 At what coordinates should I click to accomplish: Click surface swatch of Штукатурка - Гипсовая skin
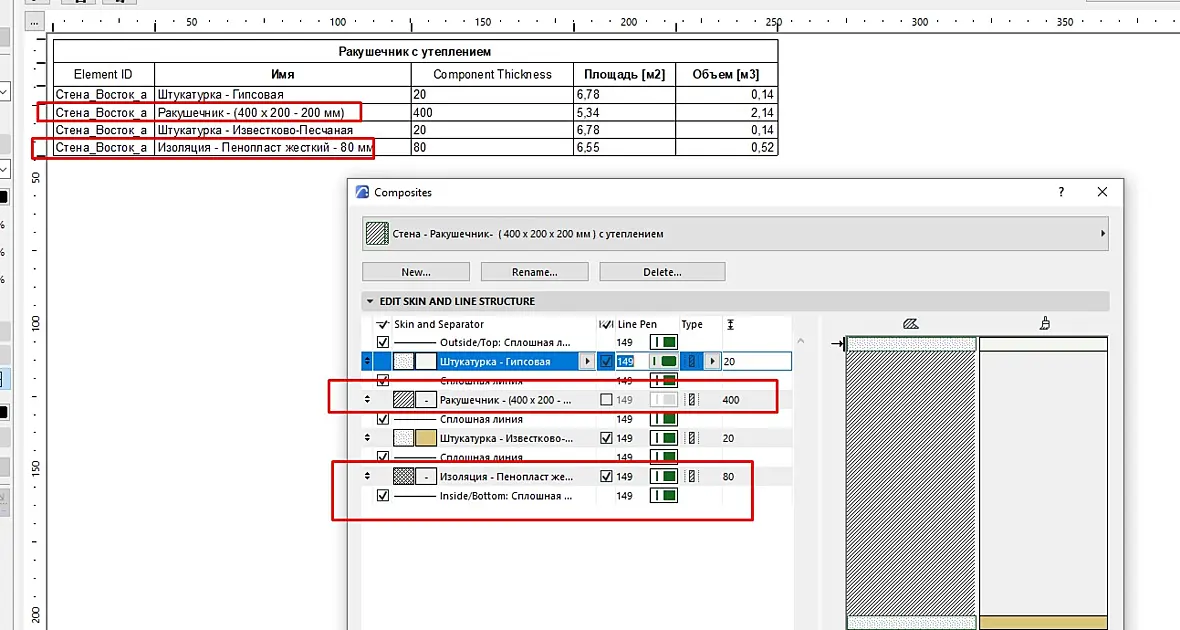tap(426, 361)
